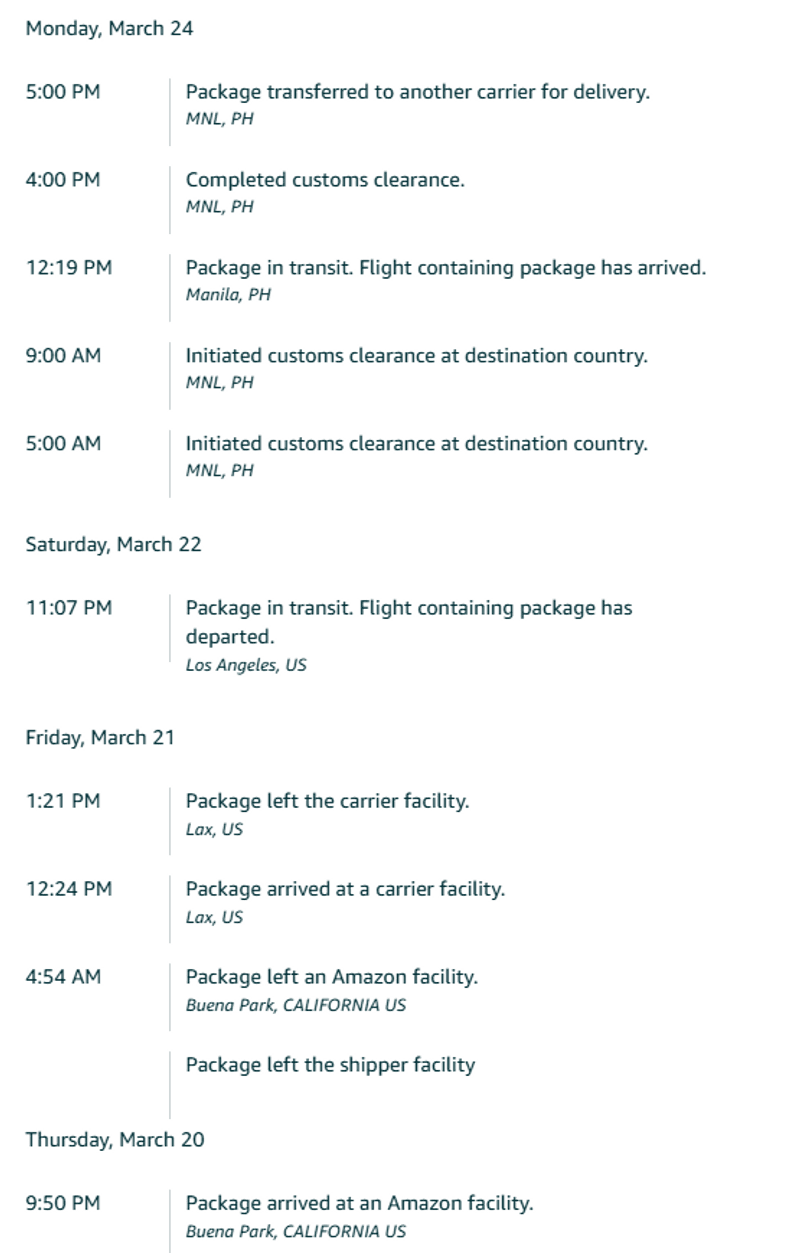Click 'Package arrived at an Amazon facility'
Image resolution: width=800 pixels, height=1253 pixels.
[359, 1203]
